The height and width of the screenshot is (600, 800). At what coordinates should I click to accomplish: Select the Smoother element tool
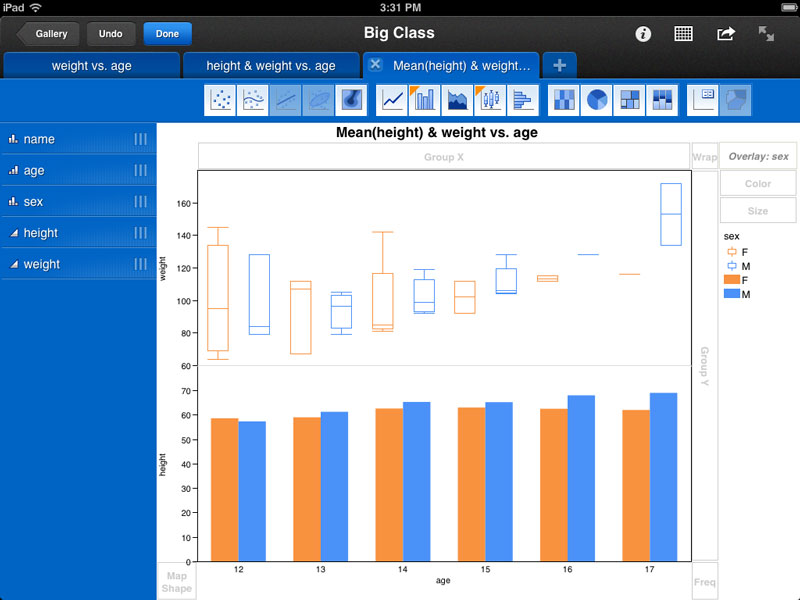pyautogui.click(x=253, y=100)
